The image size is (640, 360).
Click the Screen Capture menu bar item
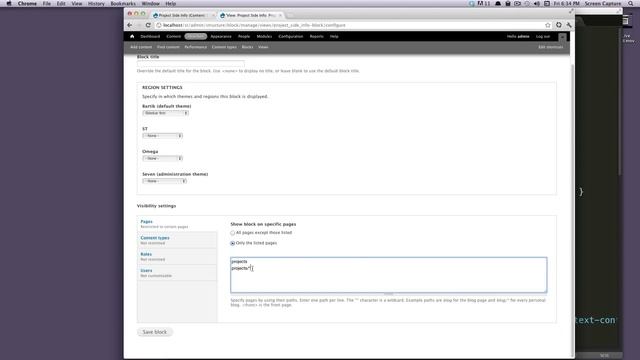tap(602, 4)
